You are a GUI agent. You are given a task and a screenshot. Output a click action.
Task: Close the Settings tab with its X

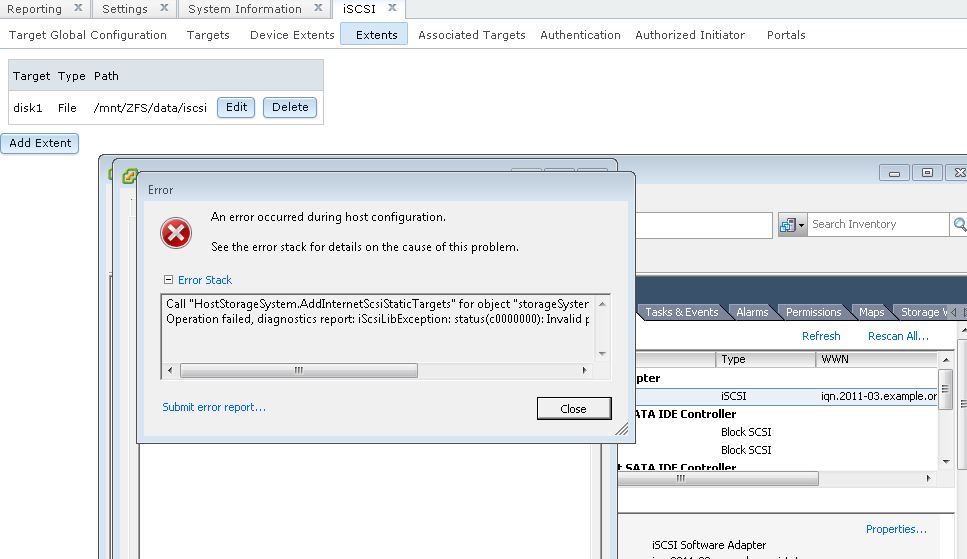point(164,8)
